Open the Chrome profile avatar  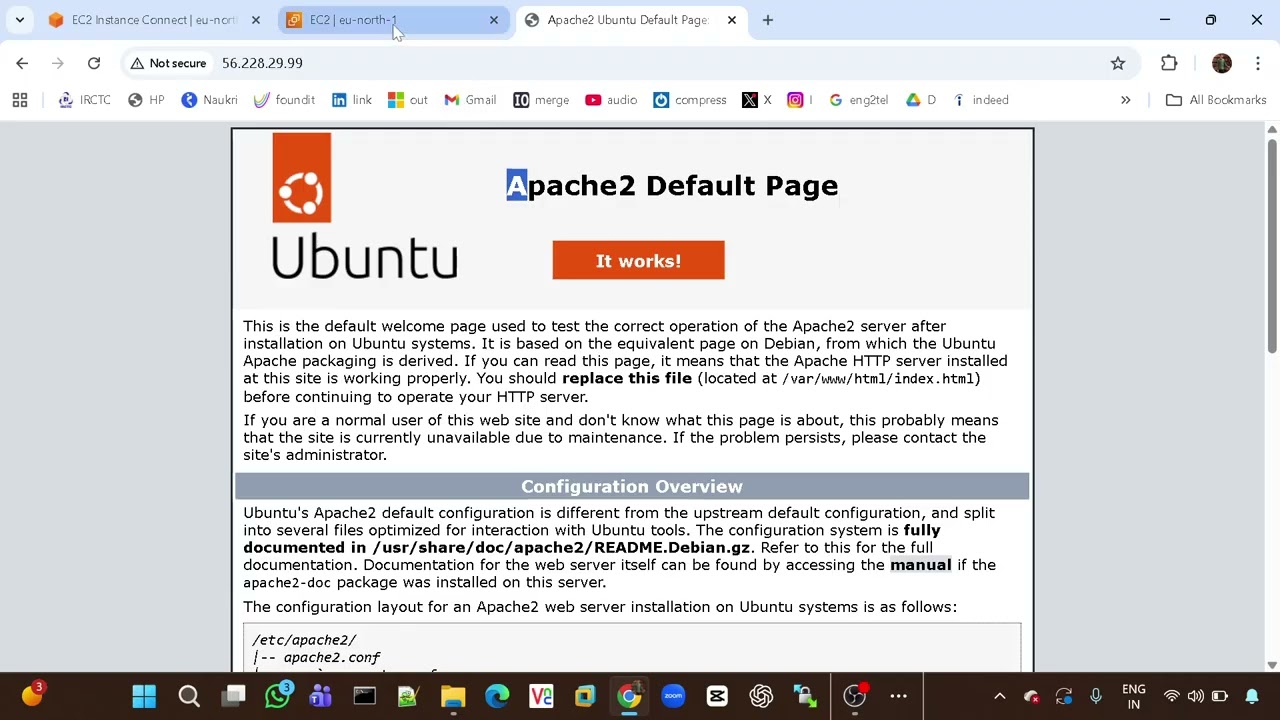click(x=1222, y=63)
